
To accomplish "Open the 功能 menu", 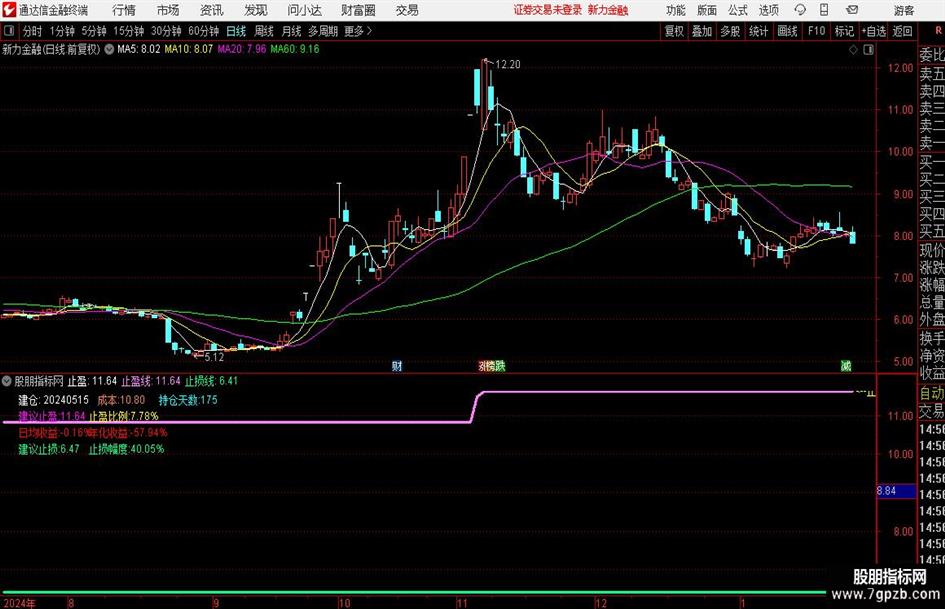I will point(676,10).
